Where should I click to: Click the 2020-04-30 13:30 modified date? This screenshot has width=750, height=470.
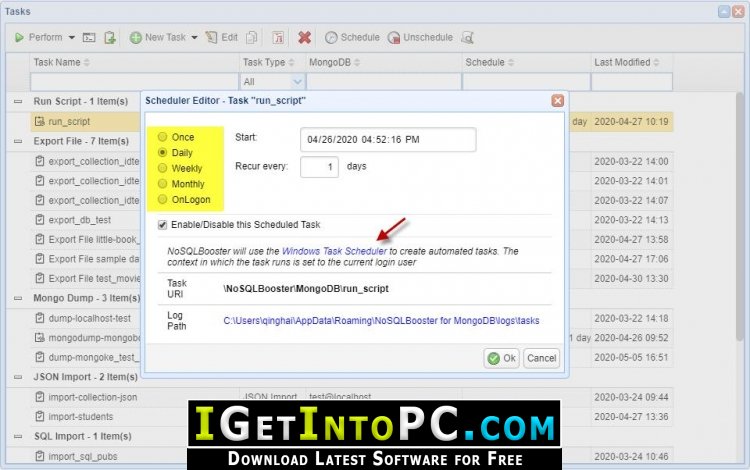point(631,279)
